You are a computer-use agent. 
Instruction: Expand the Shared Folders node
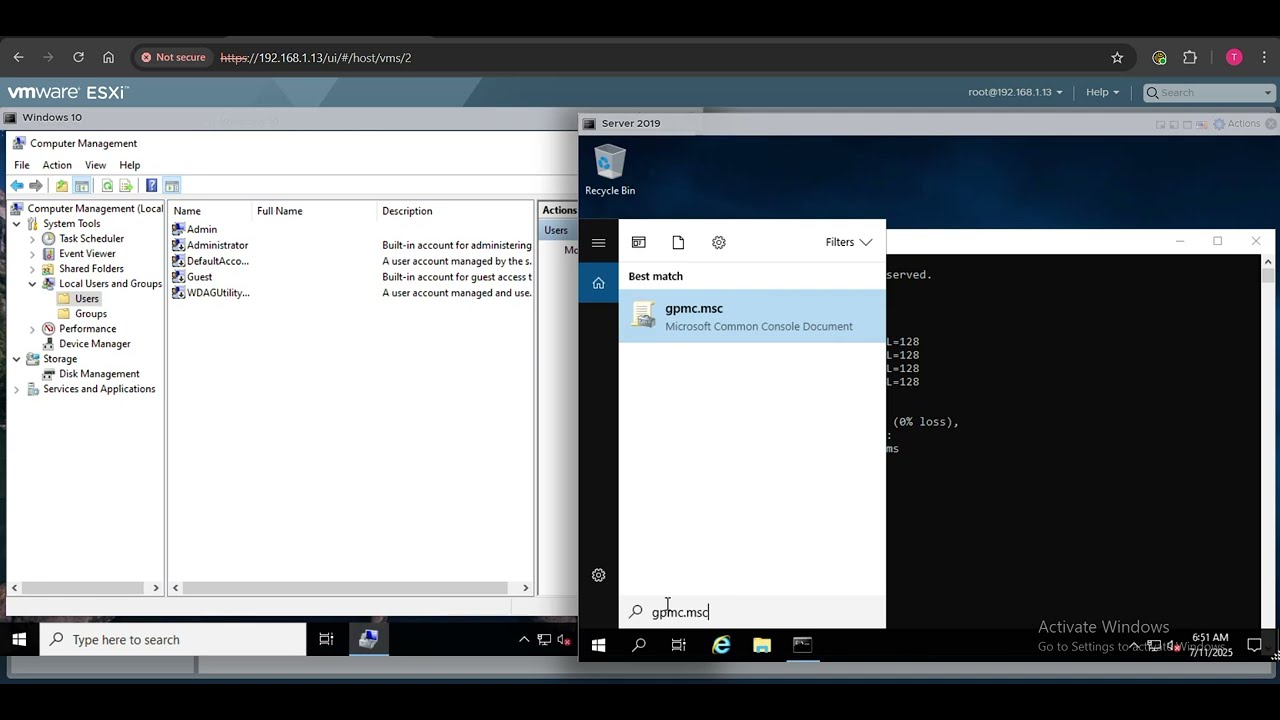point(32,269)
